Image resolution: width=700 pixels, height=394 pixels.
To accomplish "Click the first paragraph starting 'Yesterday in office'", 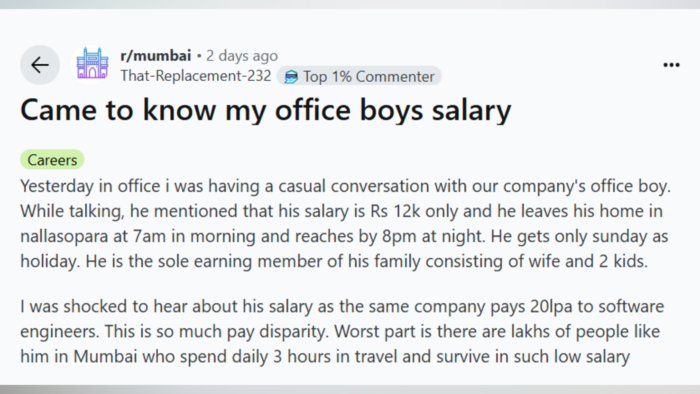I will [x=345, y=224].
